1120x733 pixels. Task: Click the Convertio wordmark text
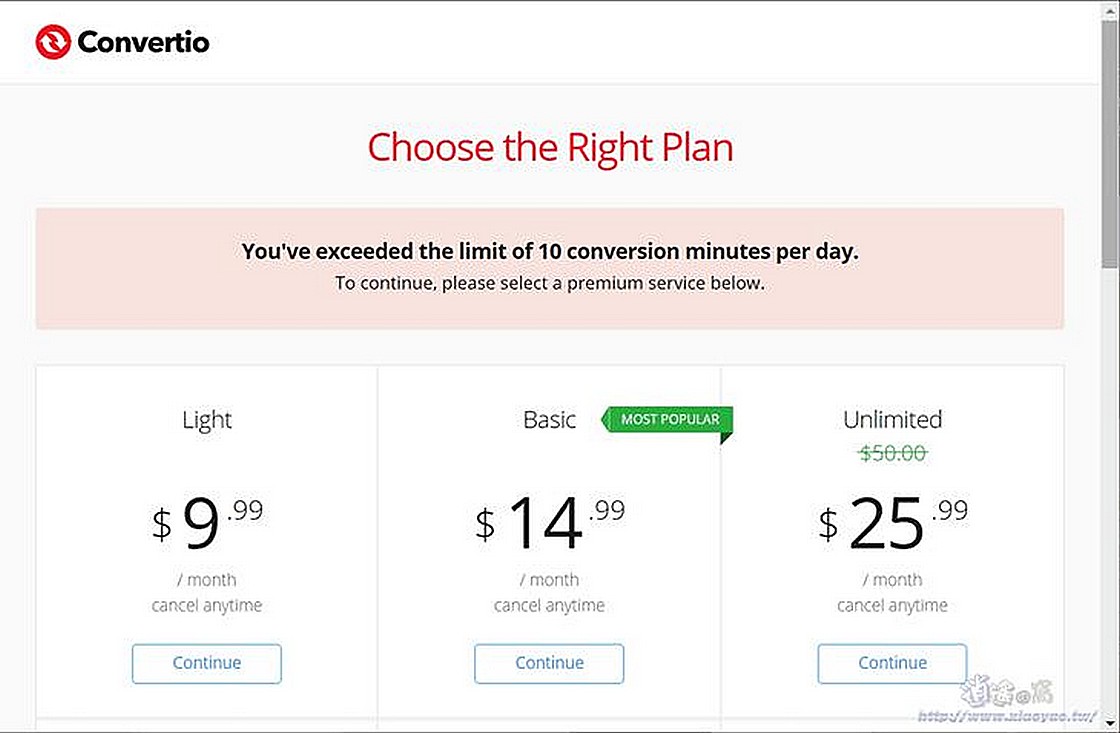[143, 42]
